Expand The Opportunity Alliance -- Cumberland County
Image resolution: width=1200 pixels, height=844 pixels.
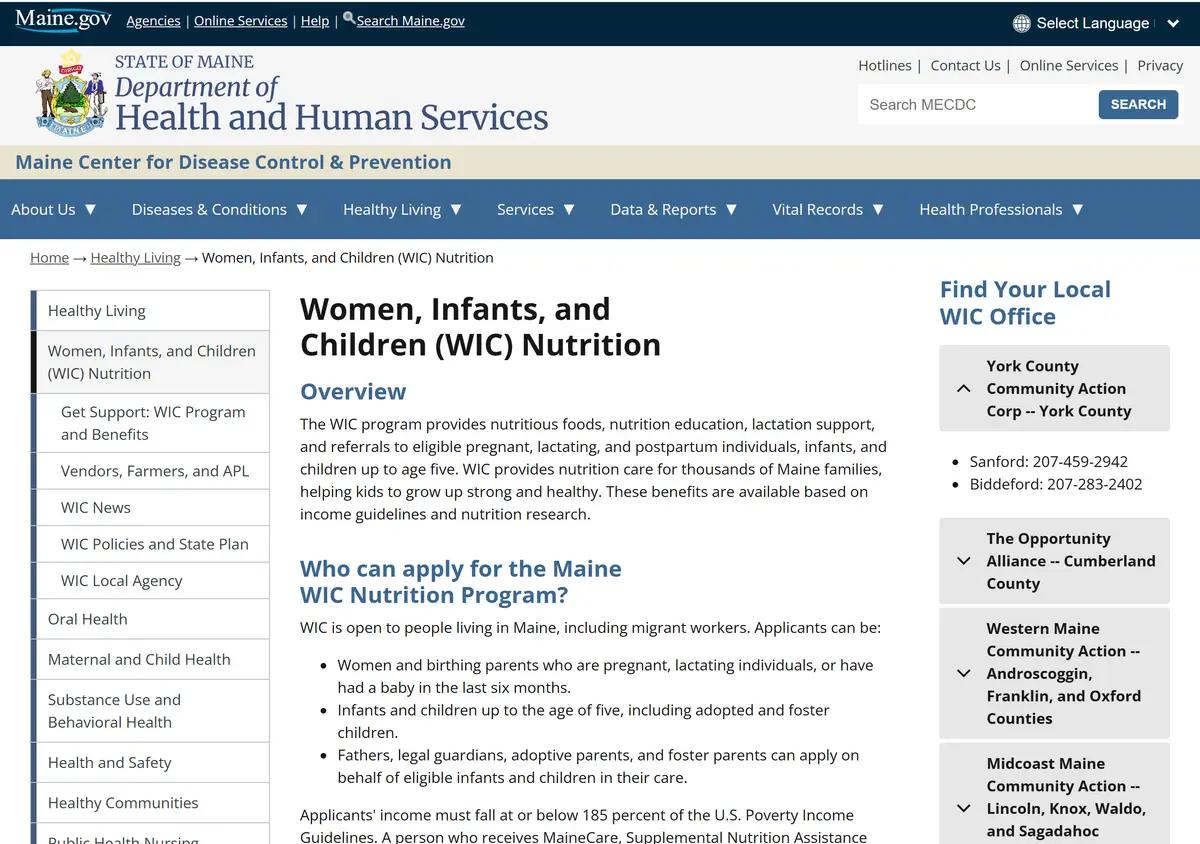pos(1054,561)
